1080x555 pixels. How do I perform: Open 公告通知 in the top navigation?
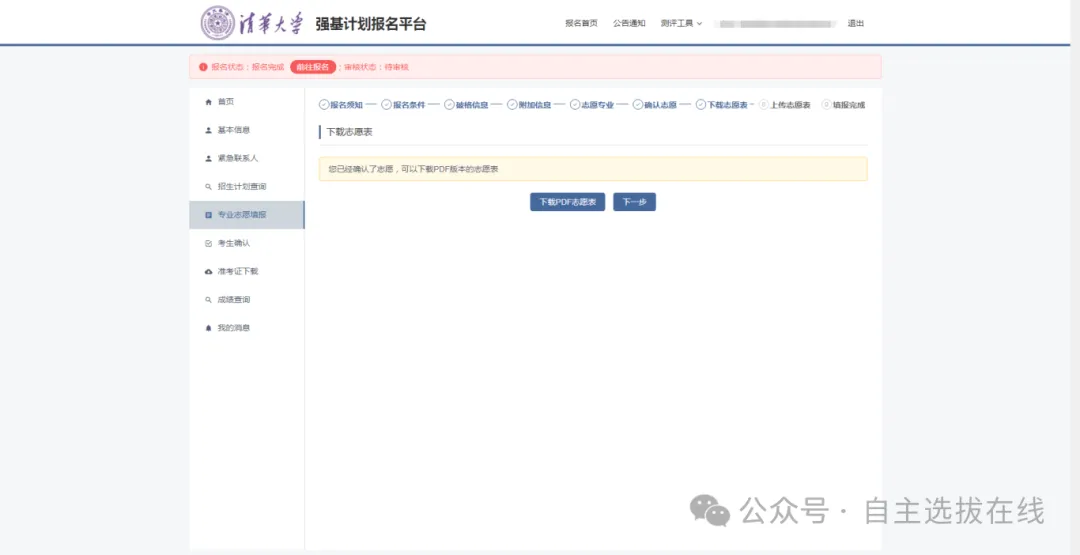(629, 23)
